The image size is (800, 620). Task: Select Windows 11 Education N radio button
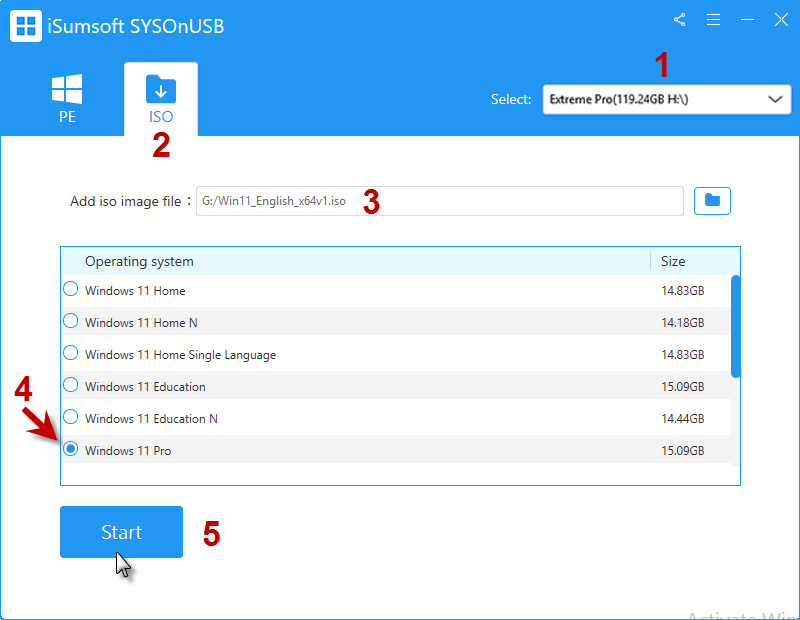70,417
